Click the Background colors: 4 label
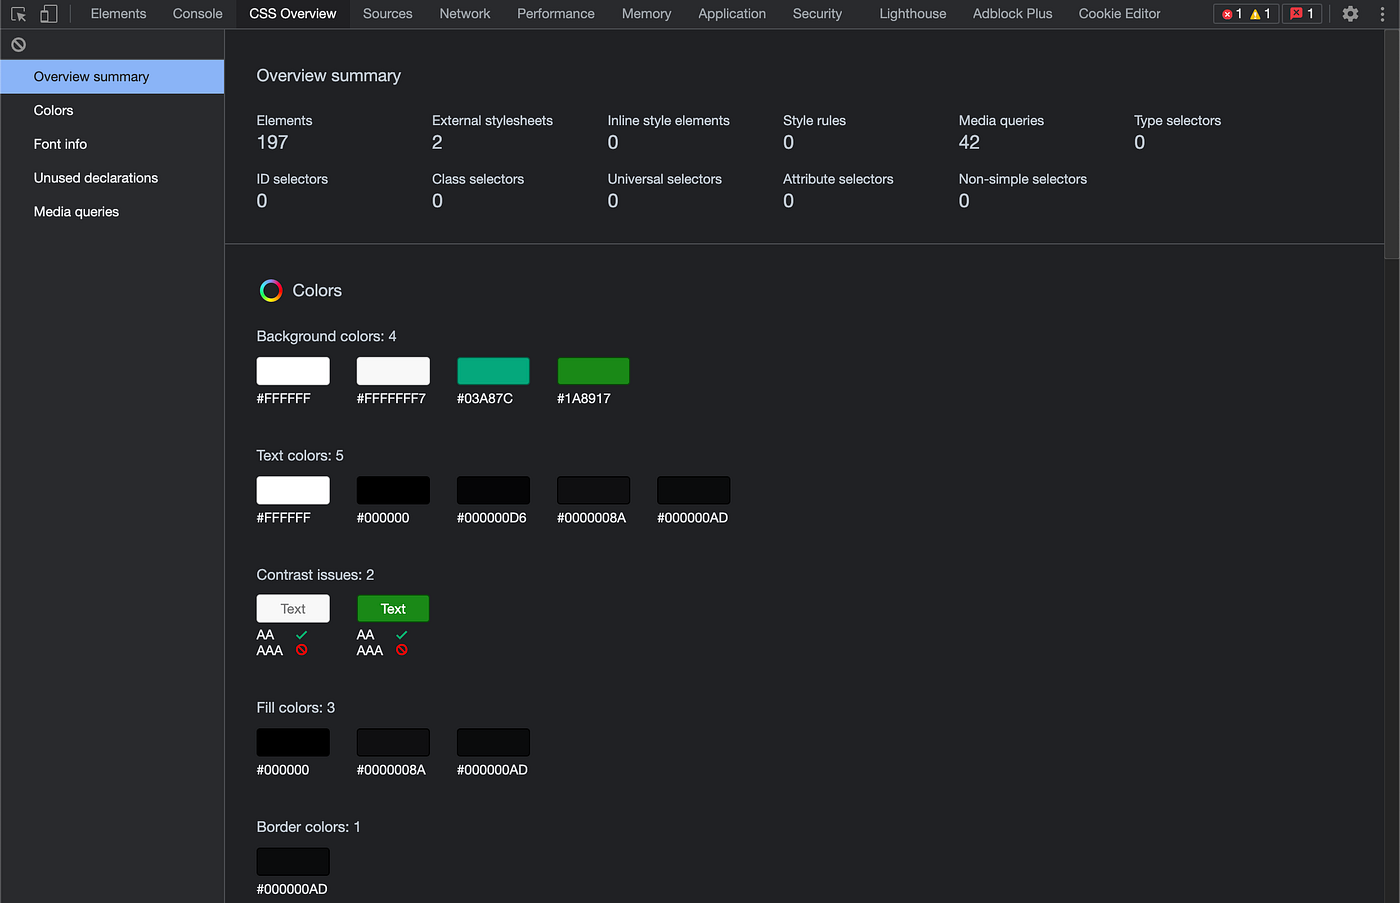1400x903 pixels. (x=326, y=336)
